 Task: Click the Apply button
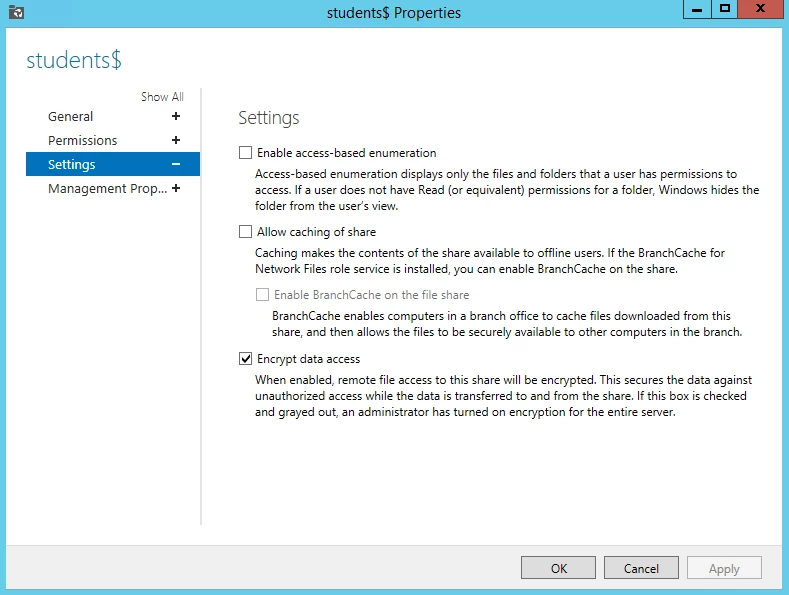click(724, 568)
